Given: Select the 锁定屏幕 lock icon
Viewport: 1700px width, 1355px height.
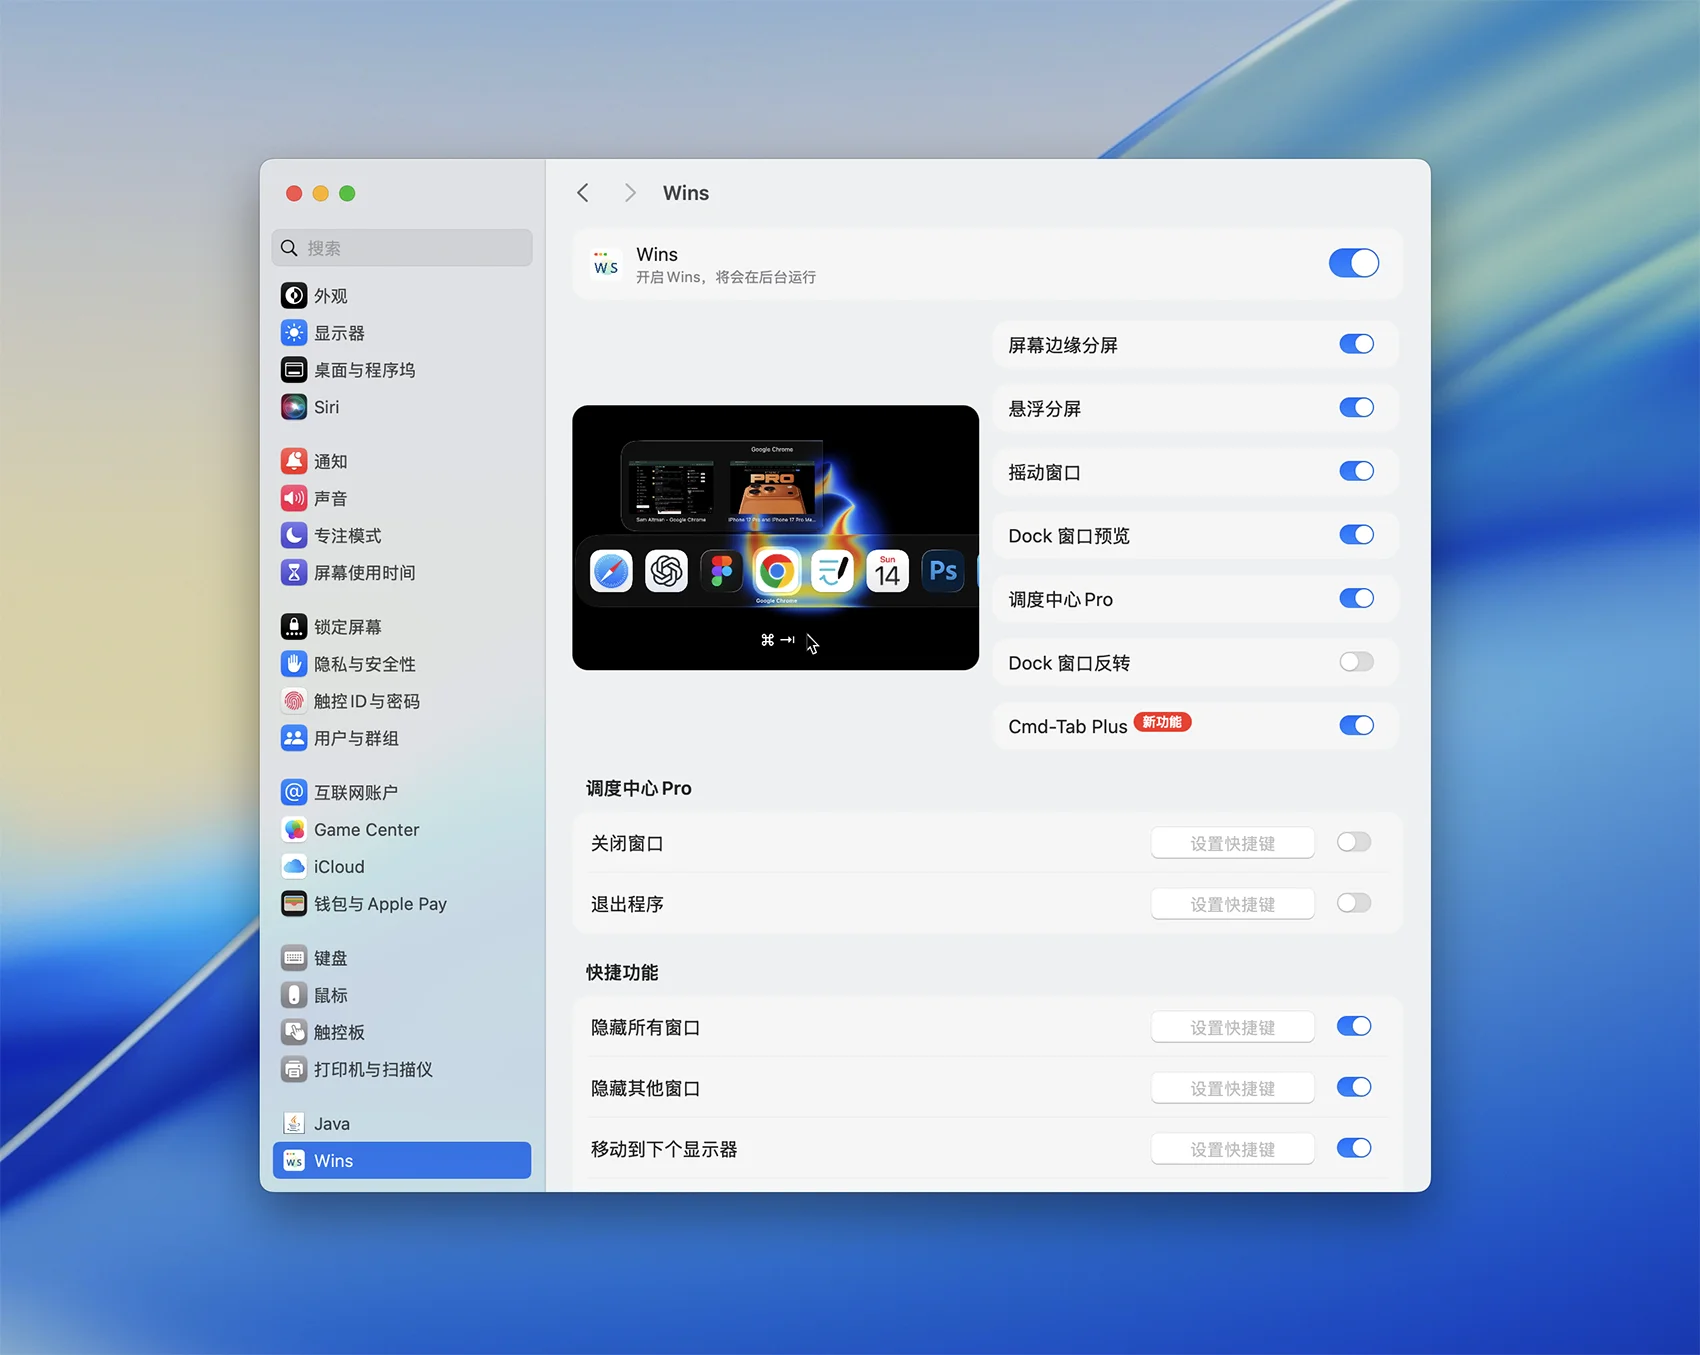Looking at the screenshot, I should coord(294,627).
